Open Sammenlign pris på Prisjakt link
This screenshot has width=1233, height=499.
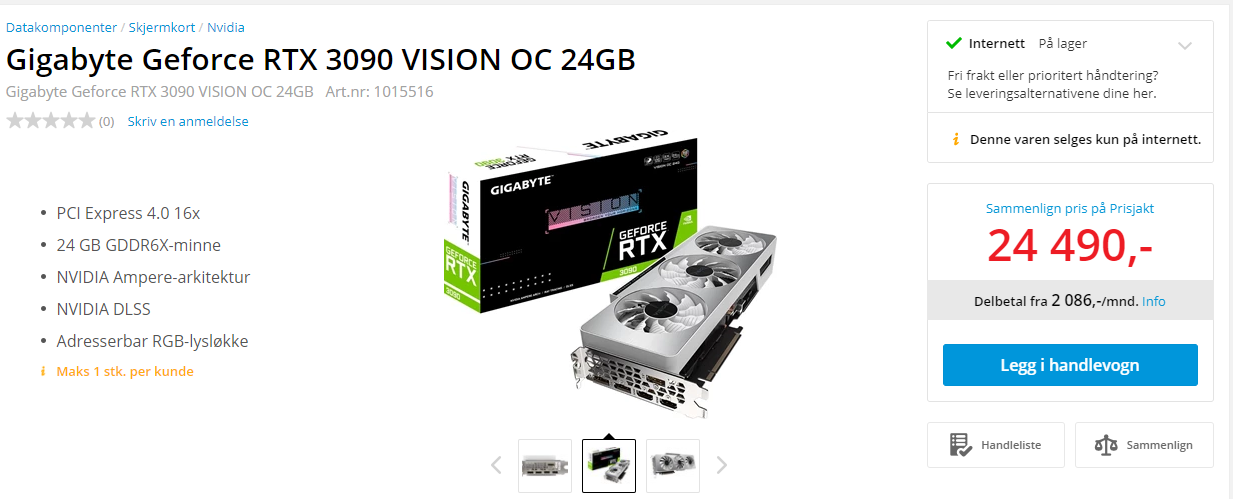1070,209
